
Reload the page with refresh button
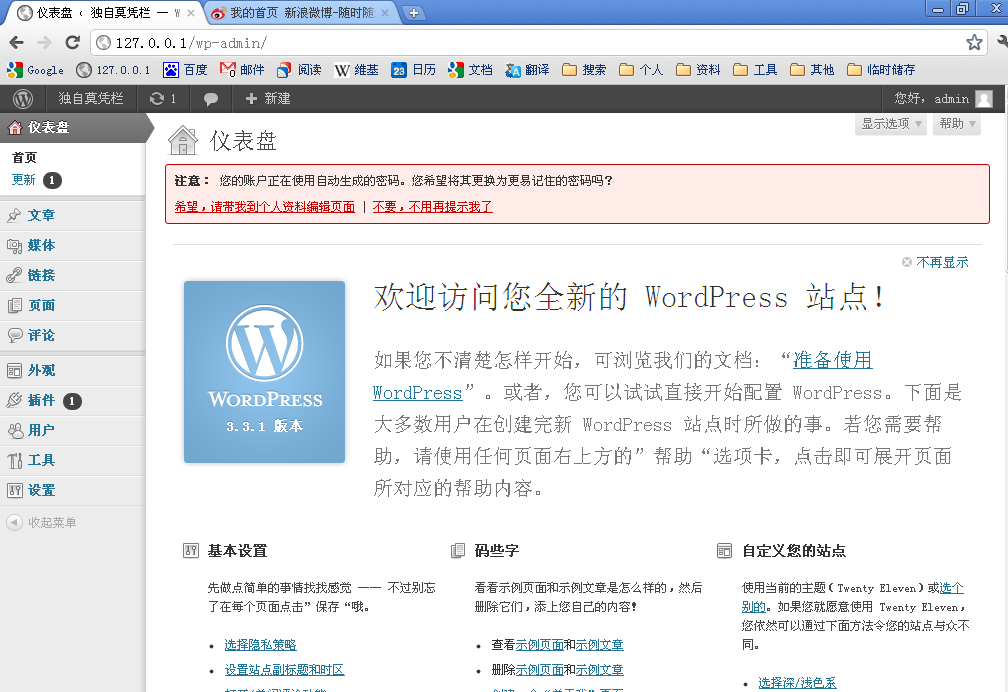coord(73,42)
